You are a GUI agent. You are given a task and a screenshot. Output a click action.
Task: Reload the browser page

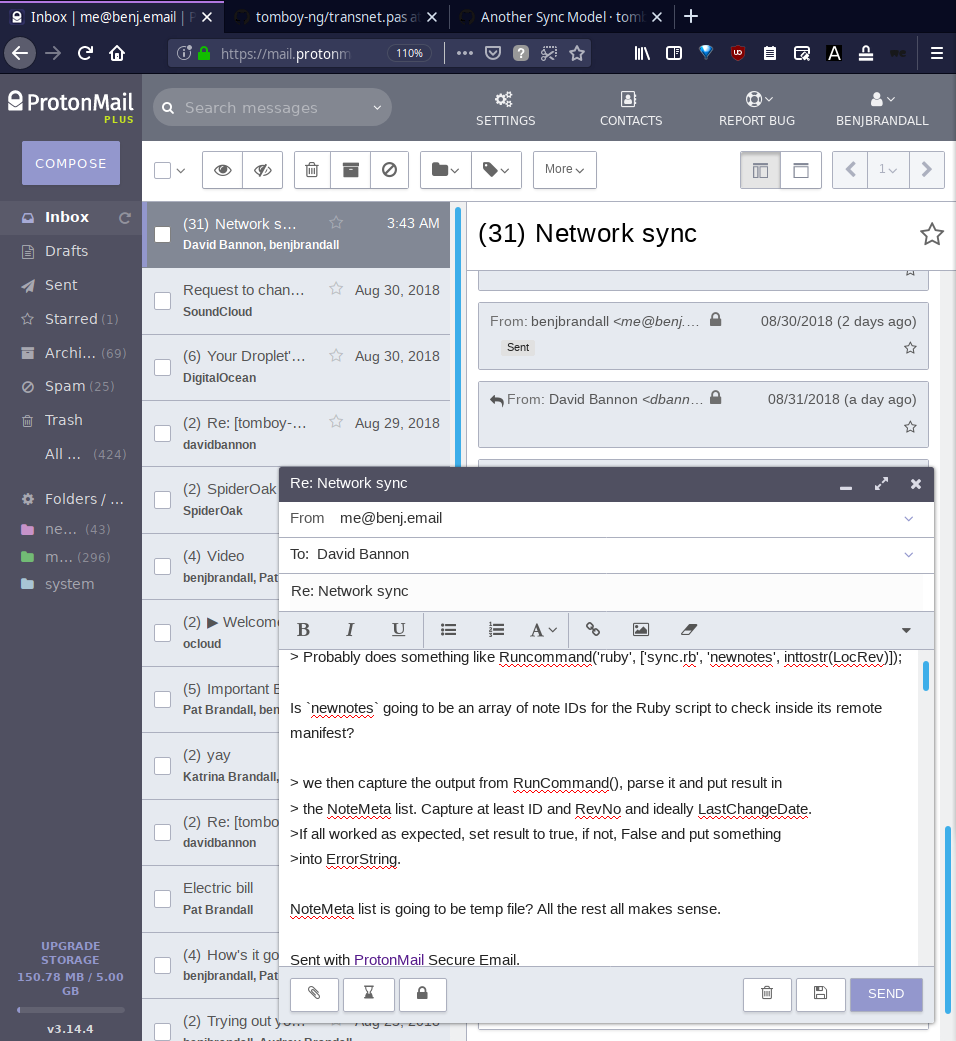85,53
